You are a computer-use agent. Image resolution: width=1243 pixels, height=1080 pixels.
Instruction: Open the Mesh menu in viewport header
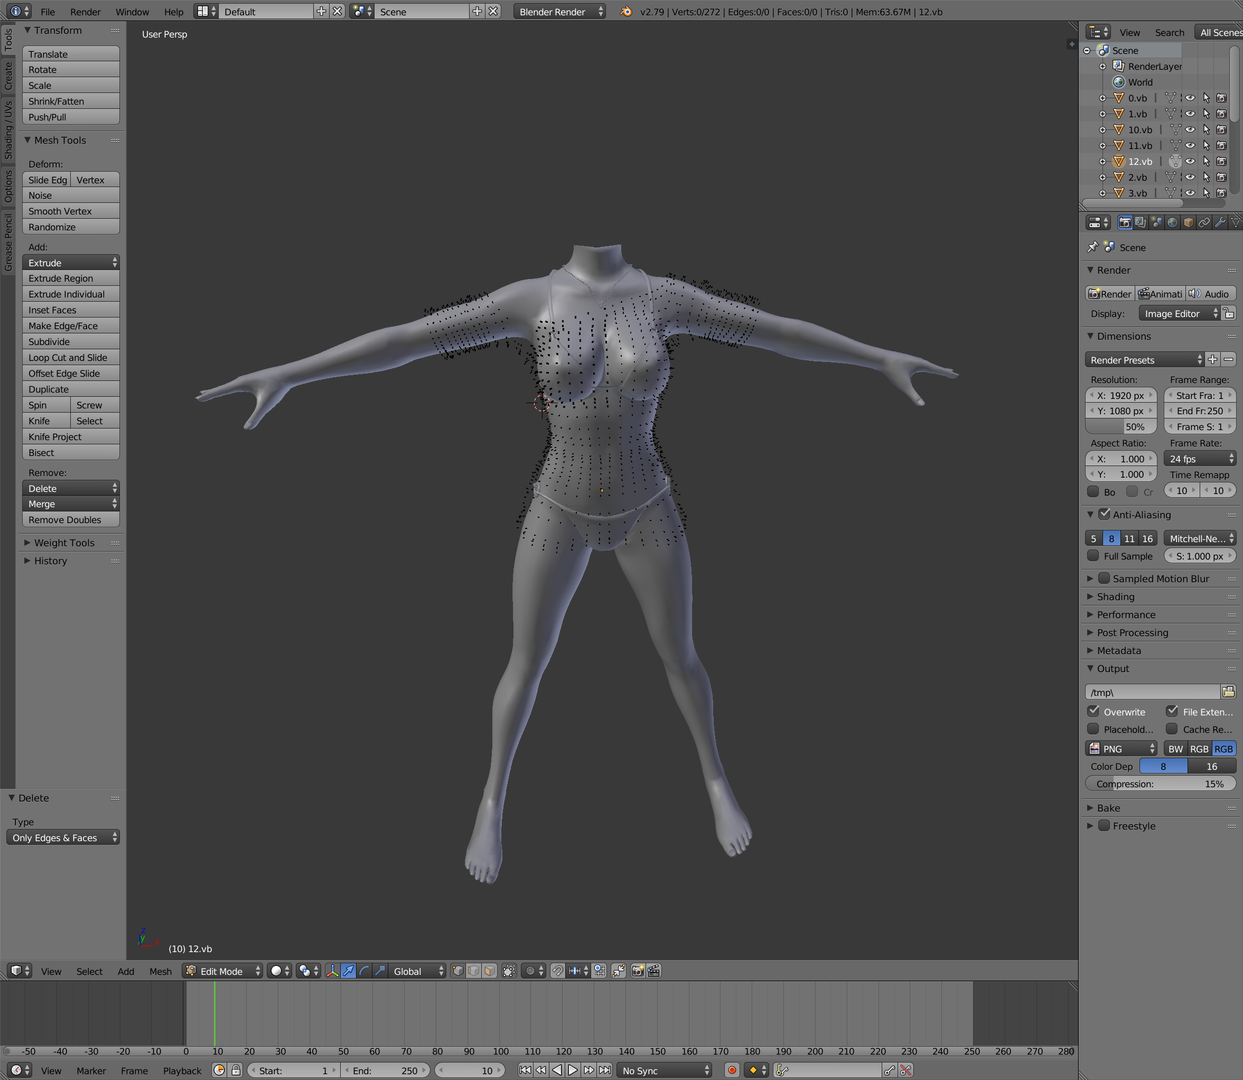click(x=160, y=971)
